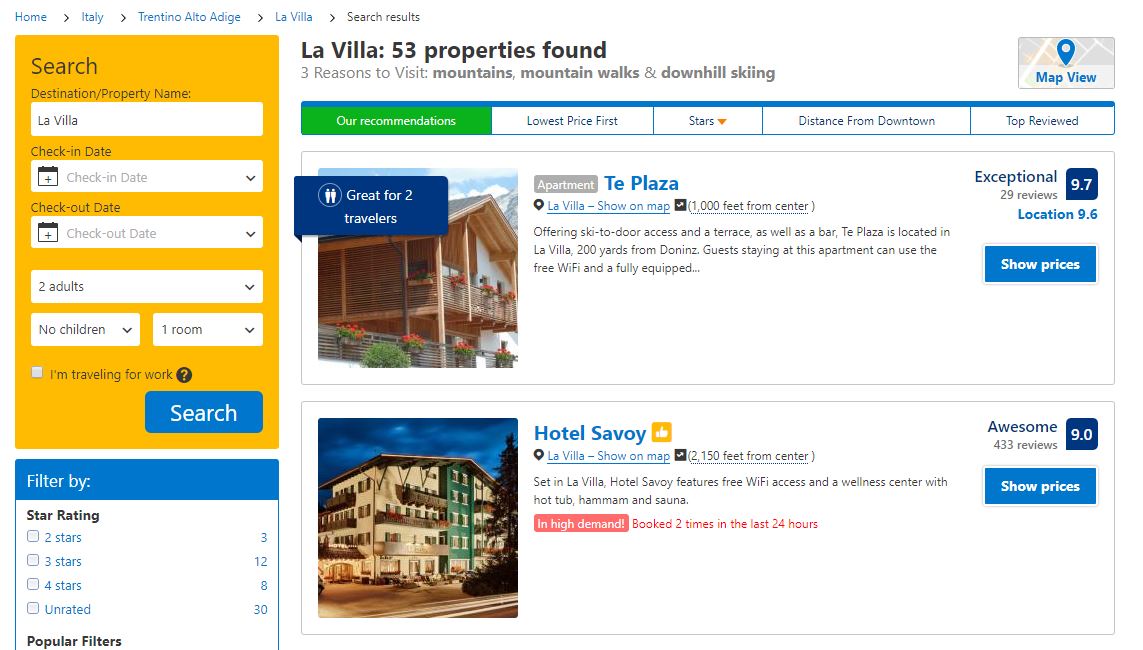The width and height of the screenshot is (1143, 650).
Task: Open the 2 adults dropdown
Action: [147, 286]
